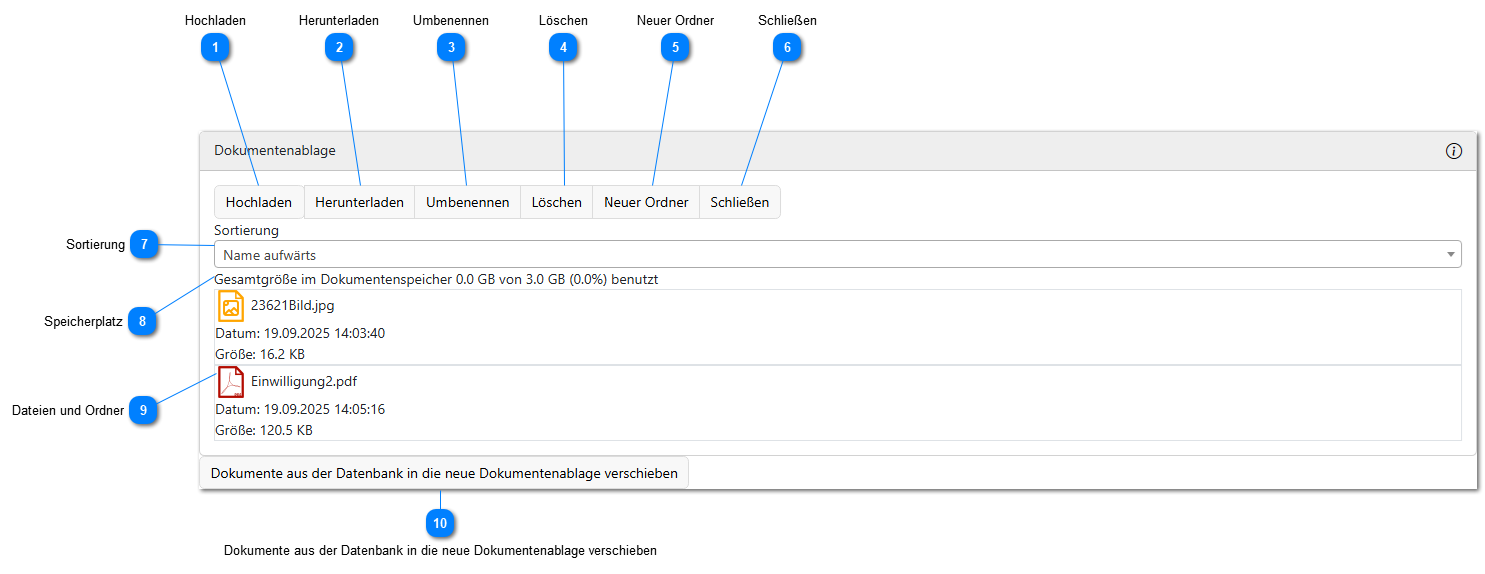Click the numbered callout badge 6

click(786, 47)
